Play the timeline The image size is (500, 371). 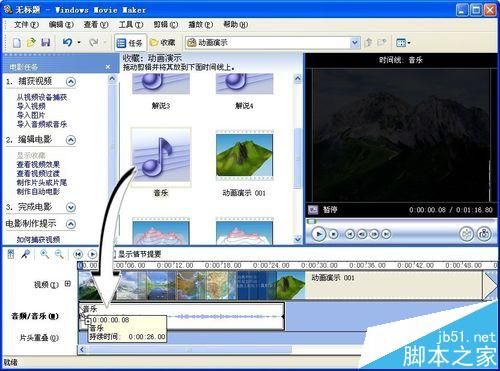[x=92, y=254]
